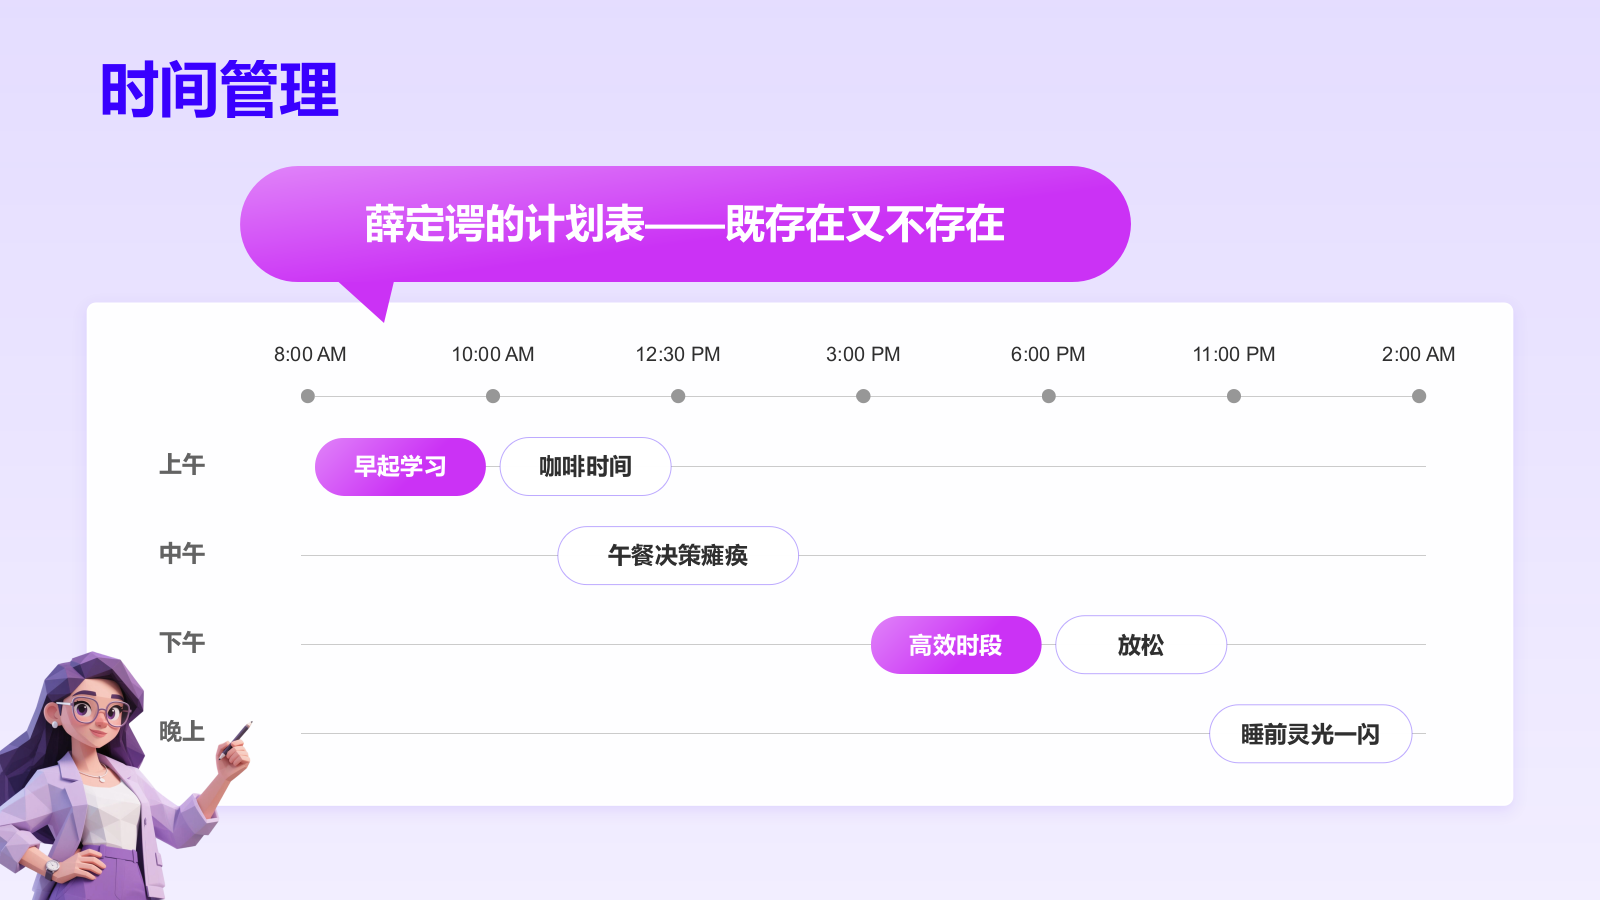The width and height of the screenshot is (1600, 900).
Task: Select the 高效时段 purple block
Action: (x=955, y=645)
